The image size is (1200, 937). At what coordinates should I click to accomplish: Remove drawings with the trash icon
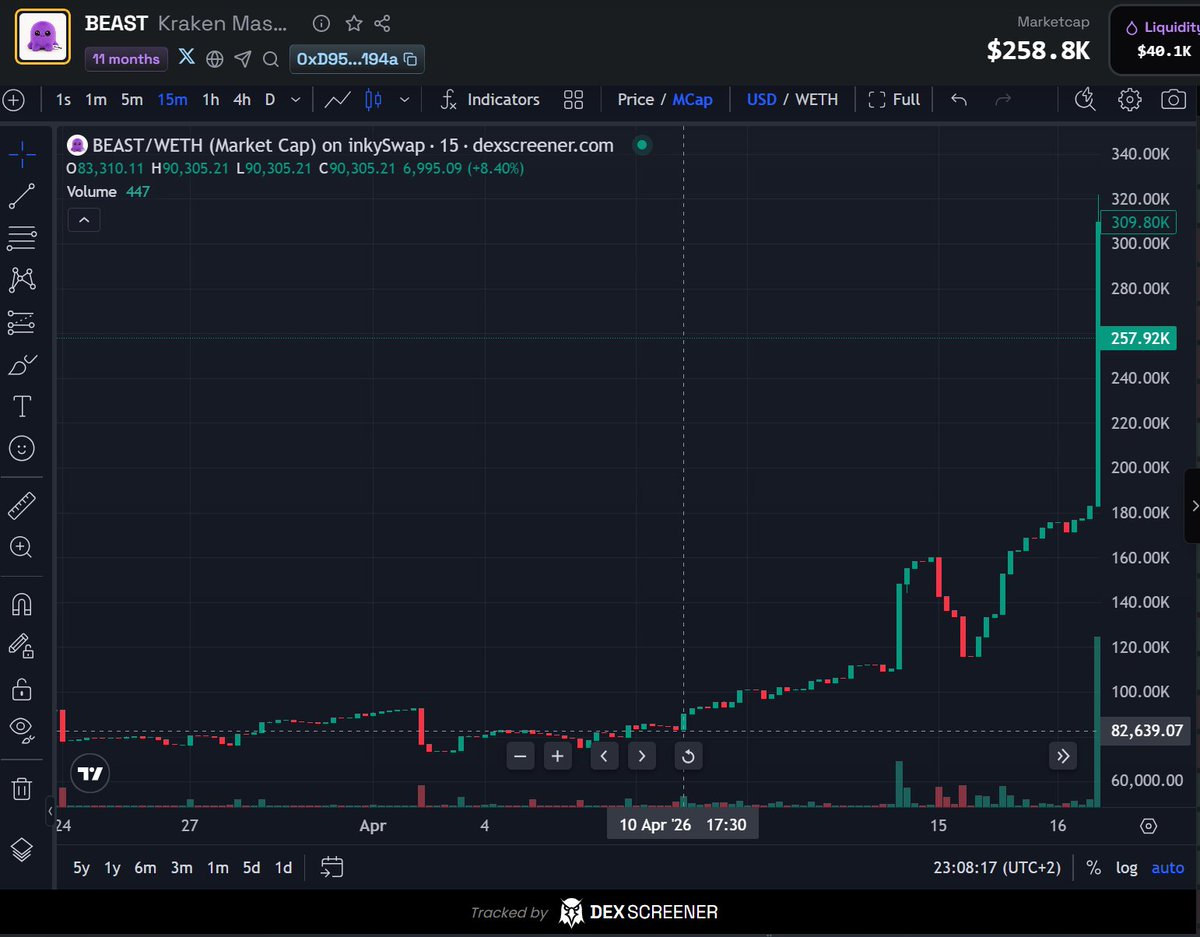22,789
